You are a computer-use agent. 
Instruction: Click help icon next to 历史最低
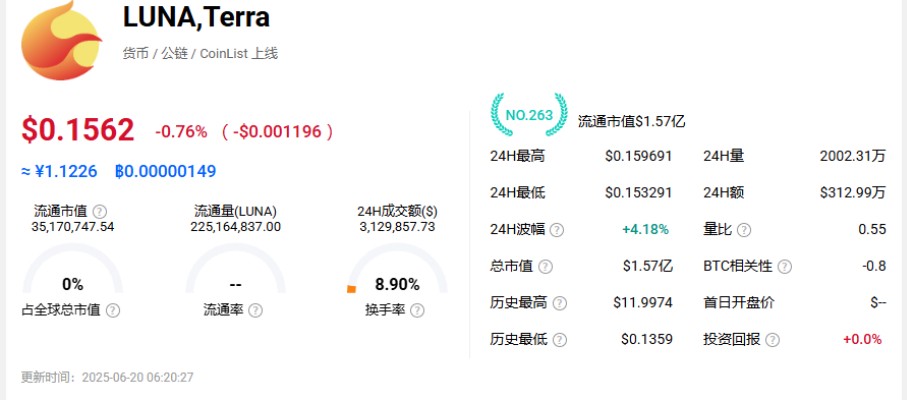click(559, 339)
